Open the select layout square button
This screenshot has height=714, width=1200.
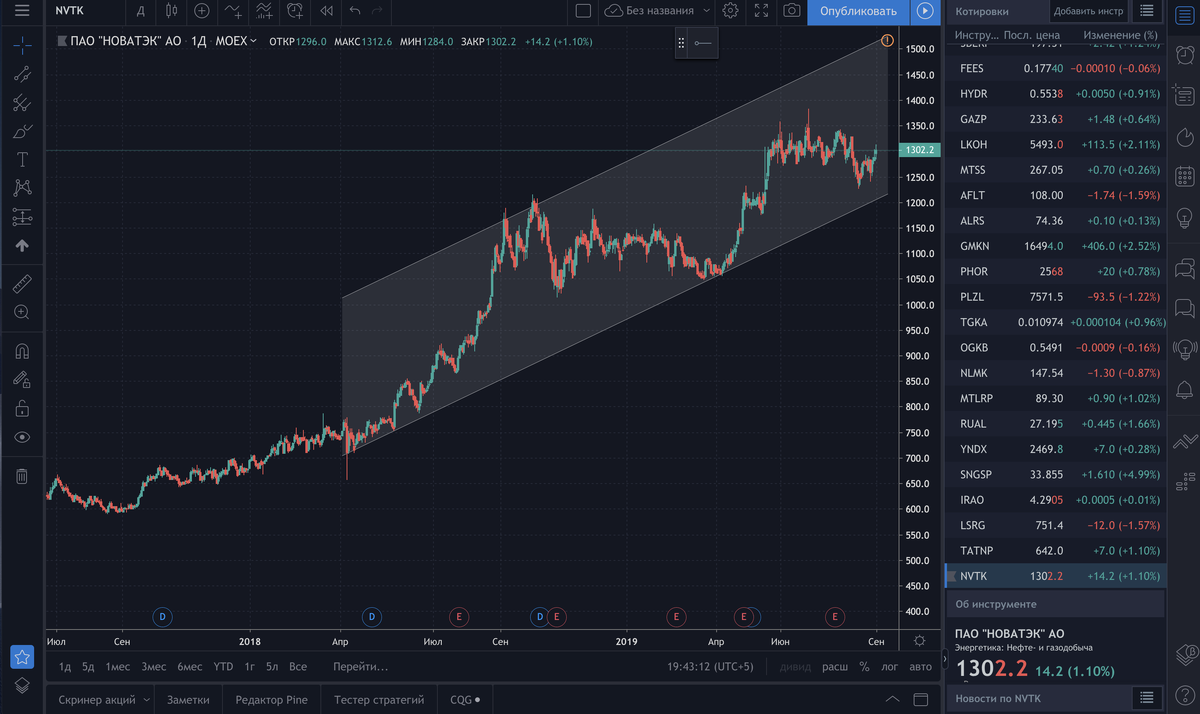584,11
